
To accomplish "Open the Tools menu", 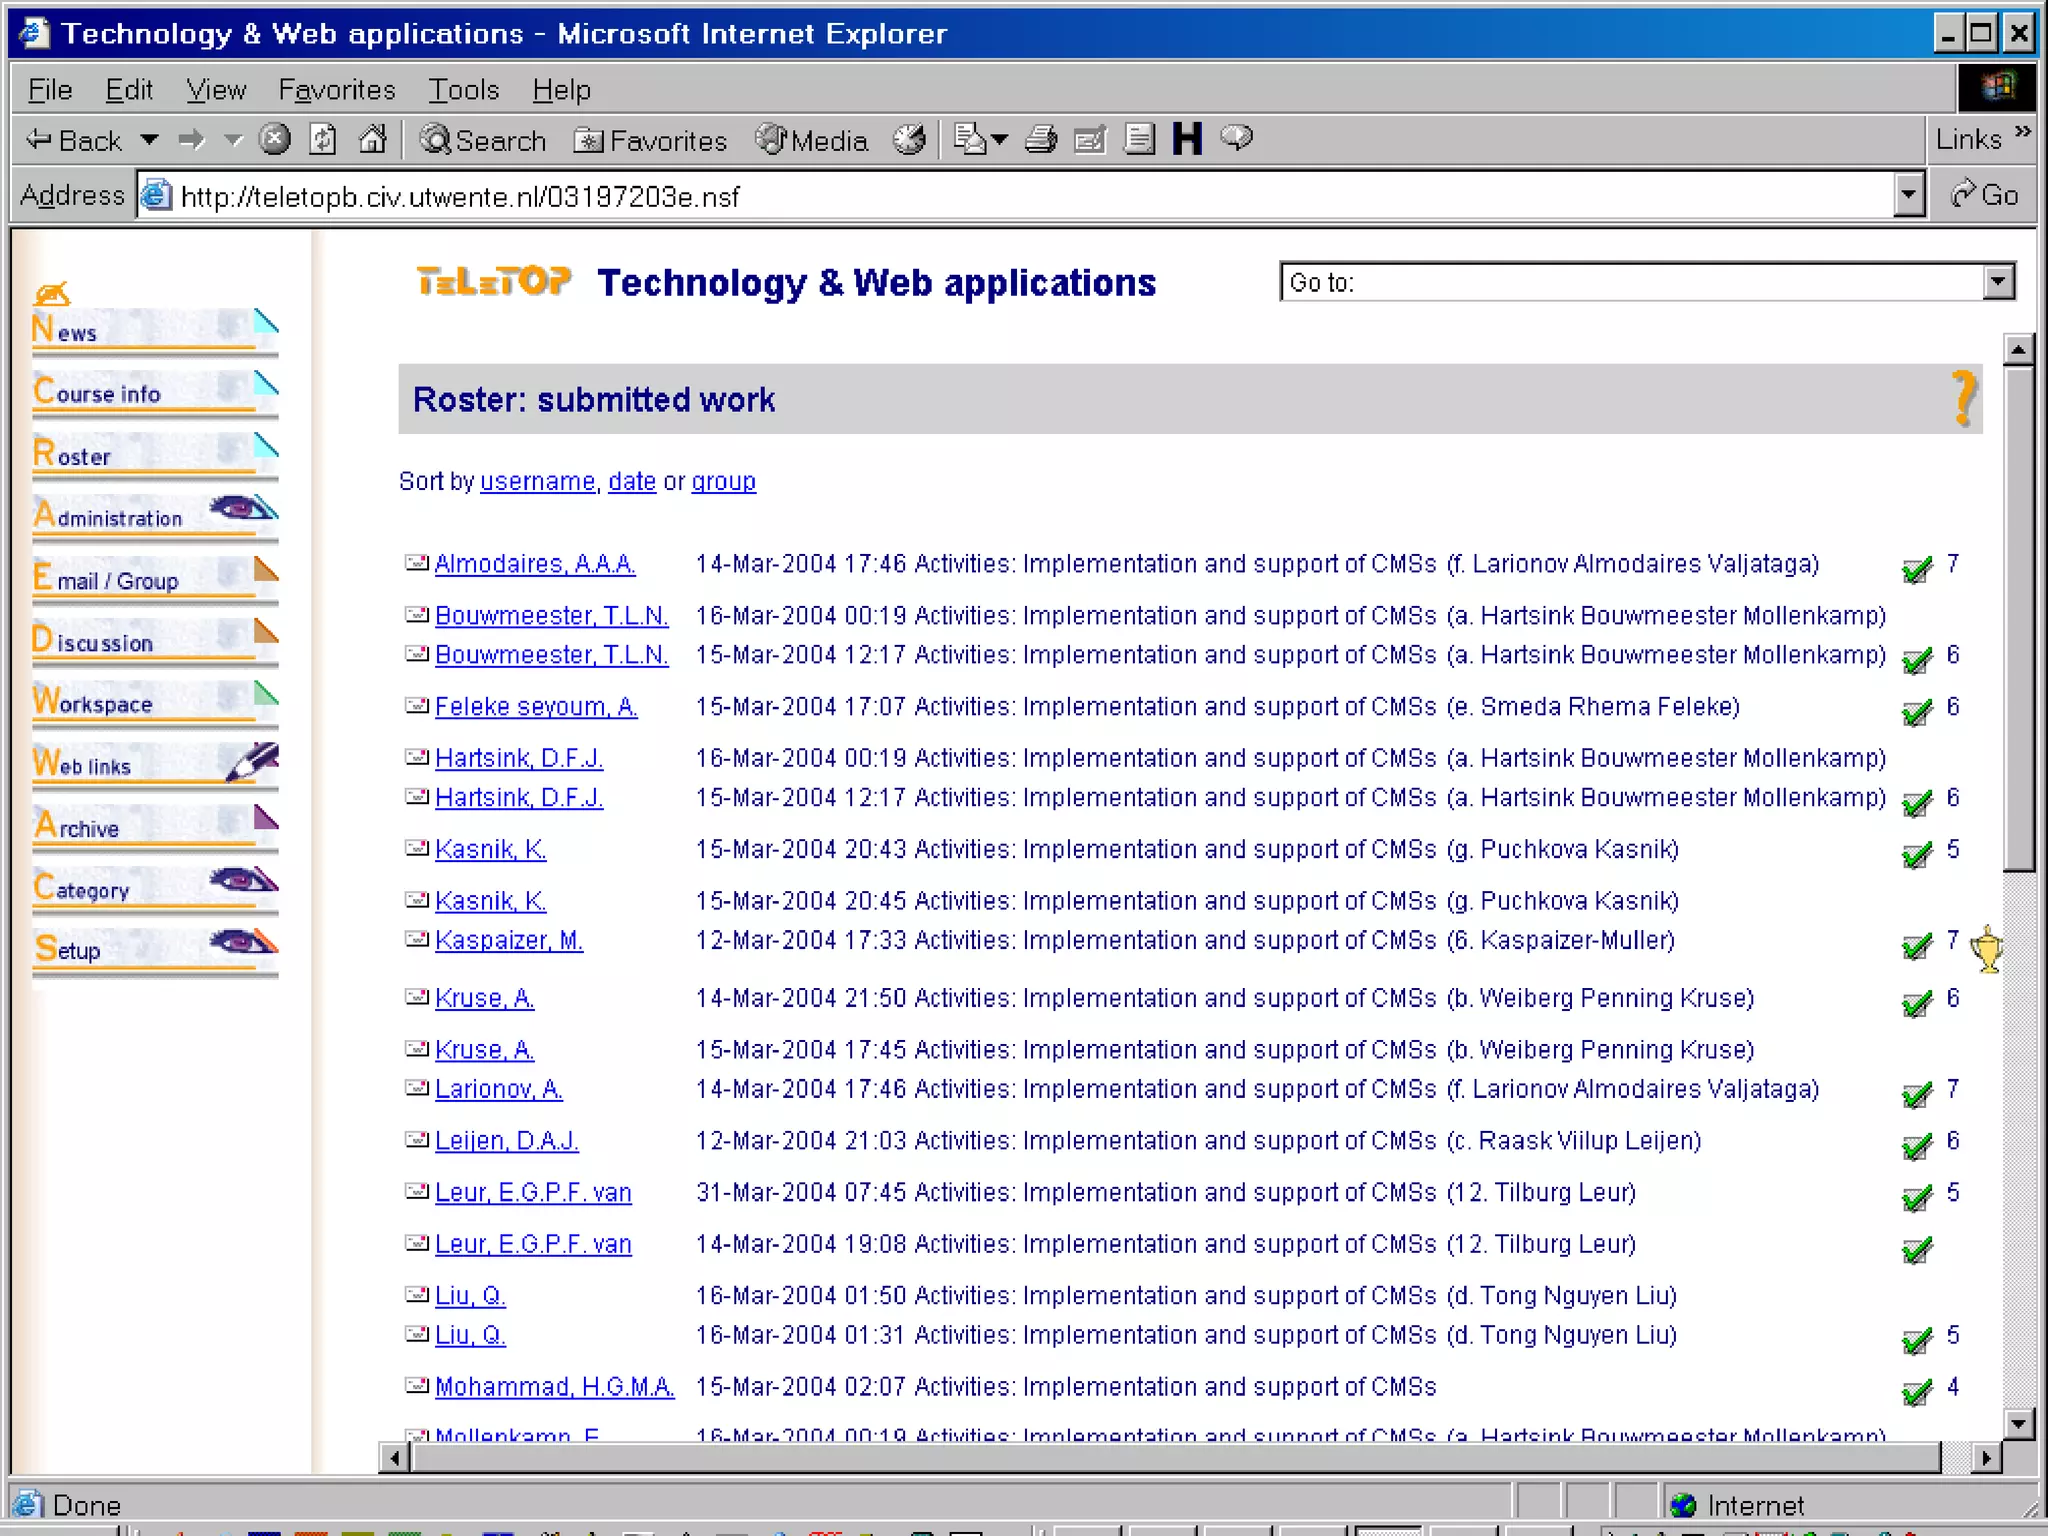I will 463,90.
